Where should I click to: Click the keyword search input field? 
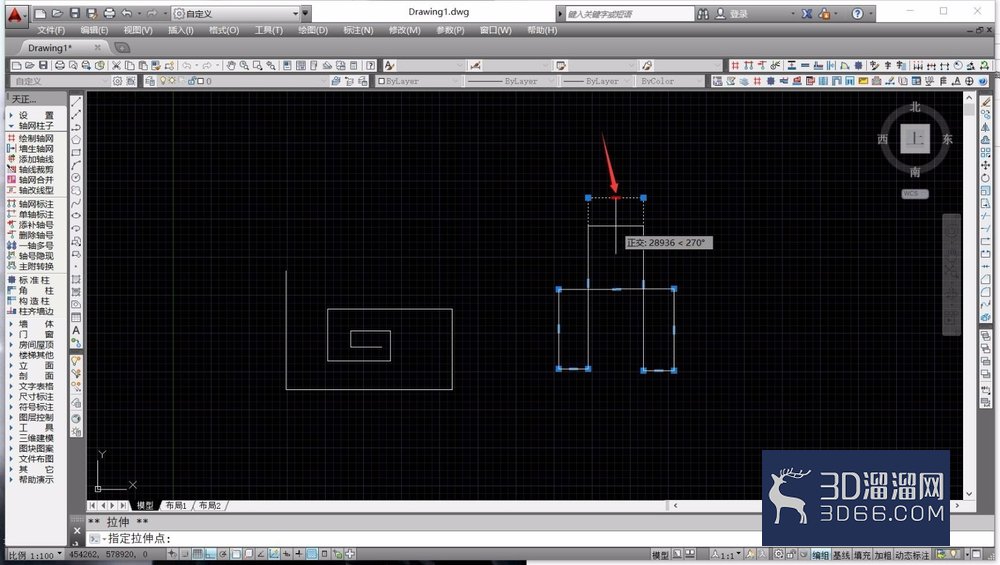(x=629, y=13)
